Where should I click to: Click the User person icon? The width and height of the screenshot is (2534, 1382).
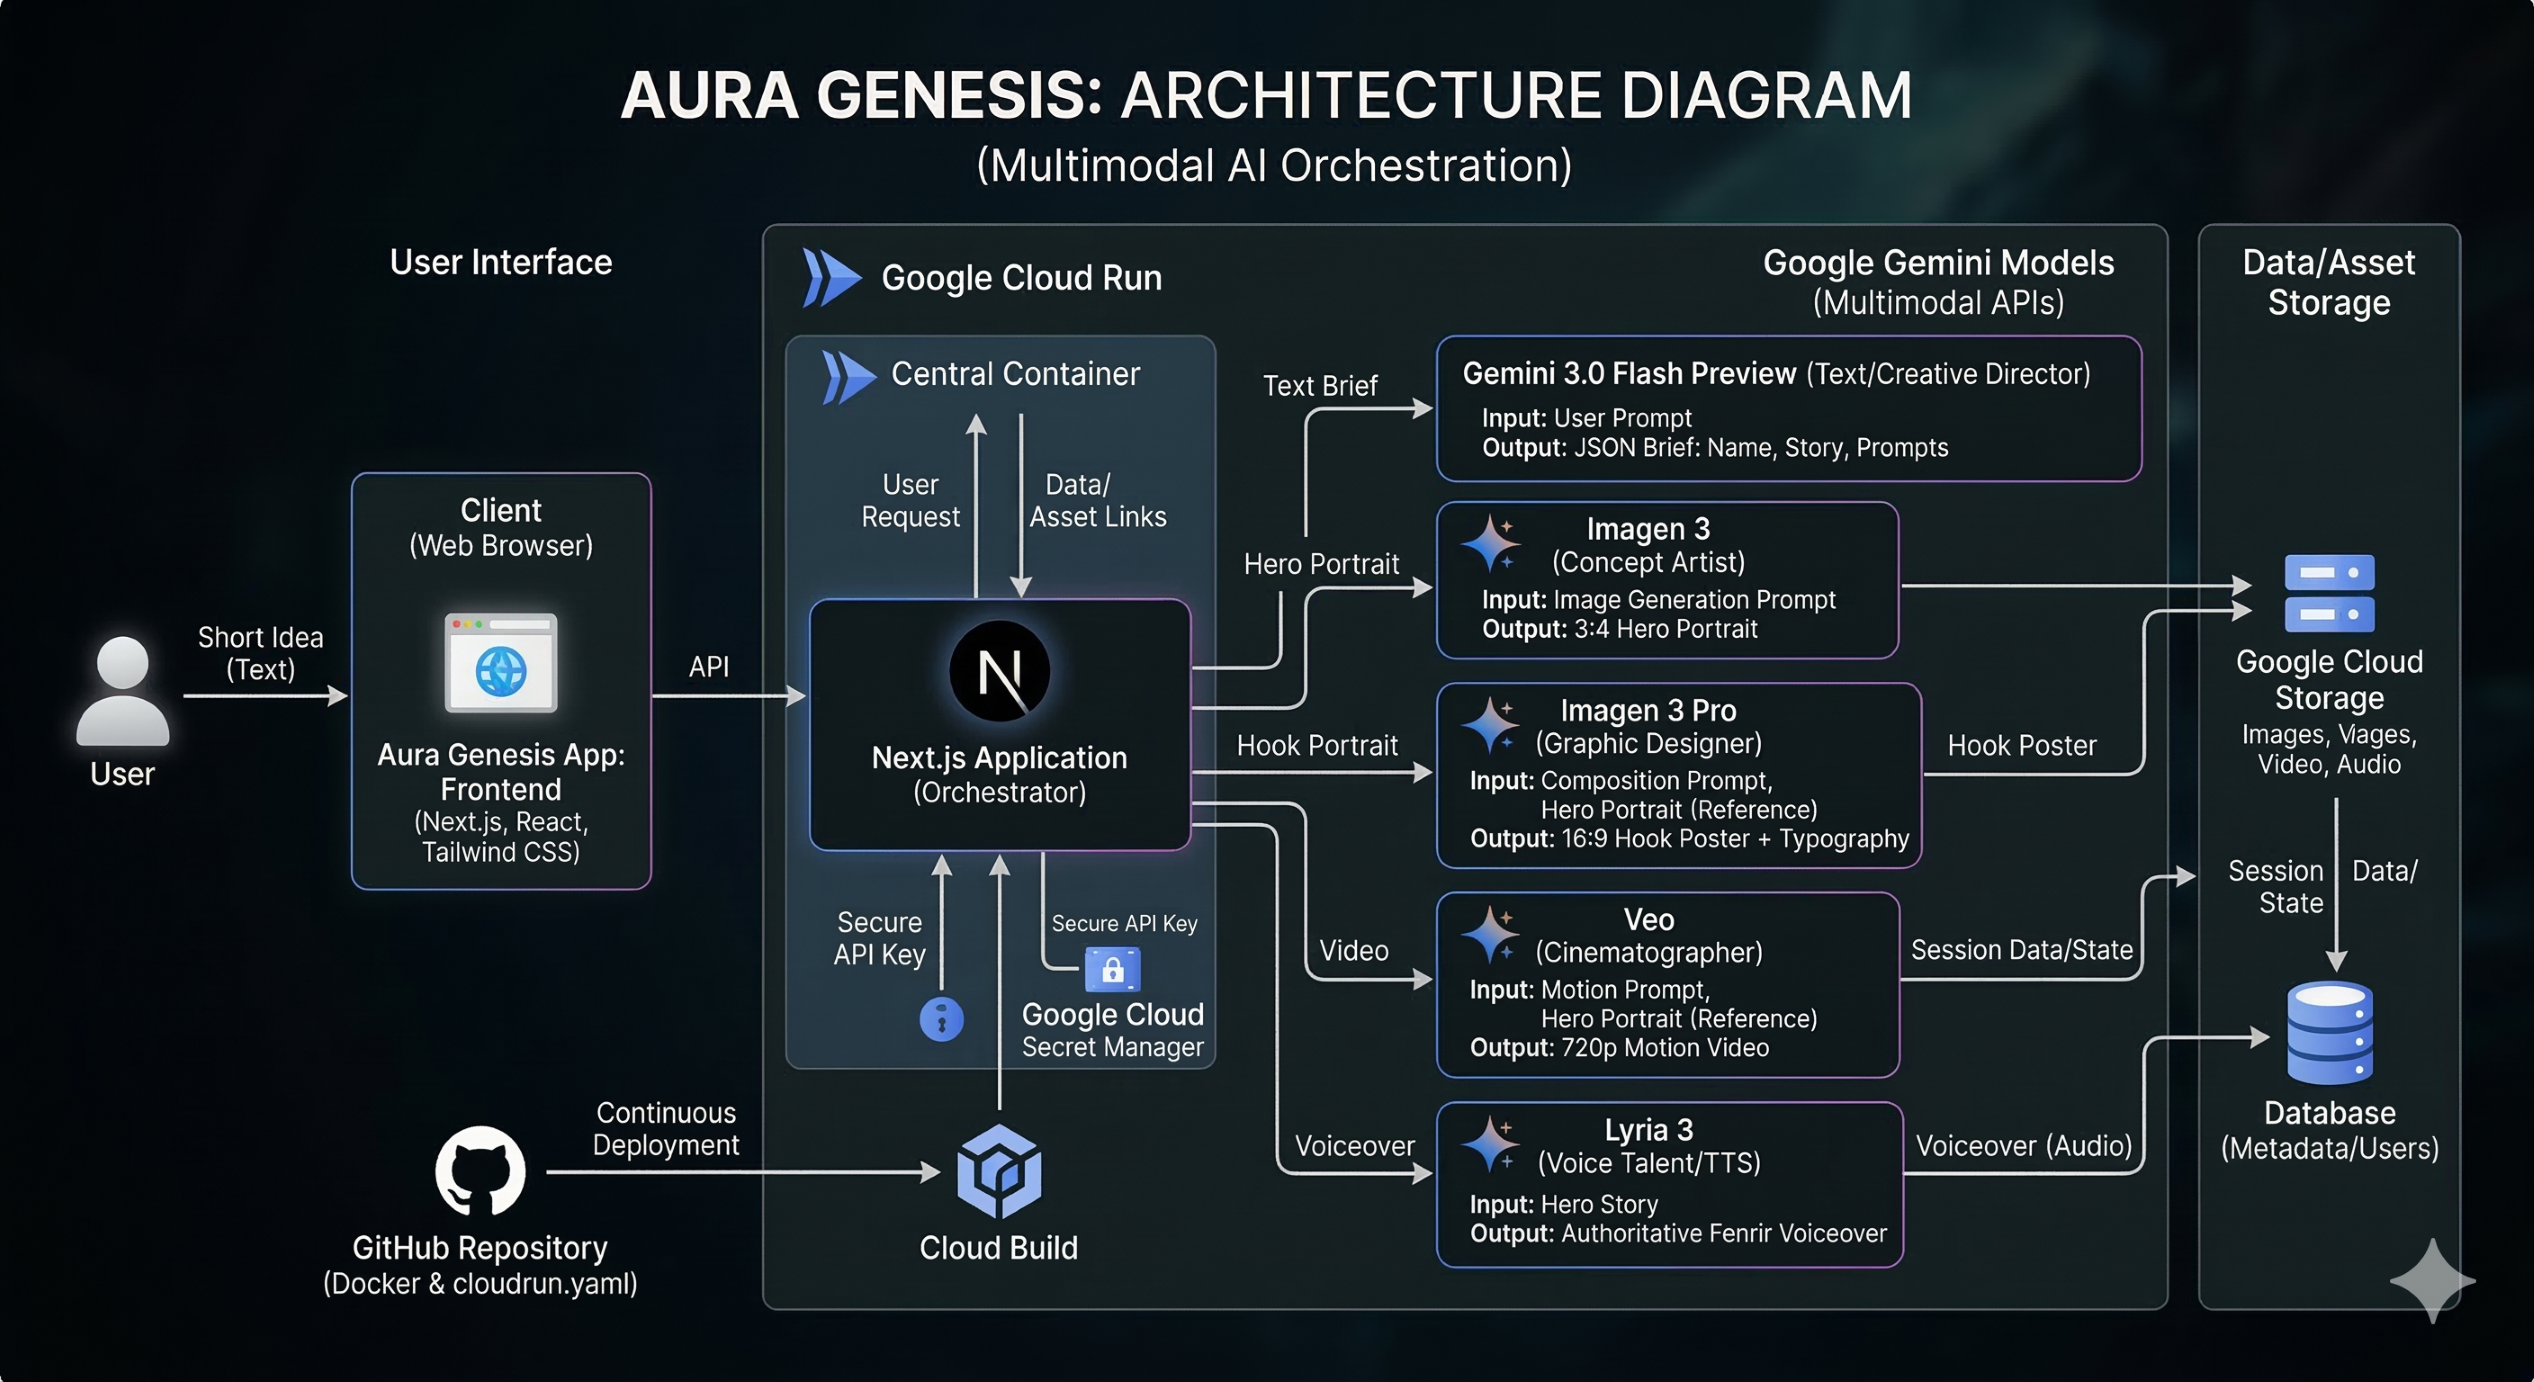click(122, 691)
